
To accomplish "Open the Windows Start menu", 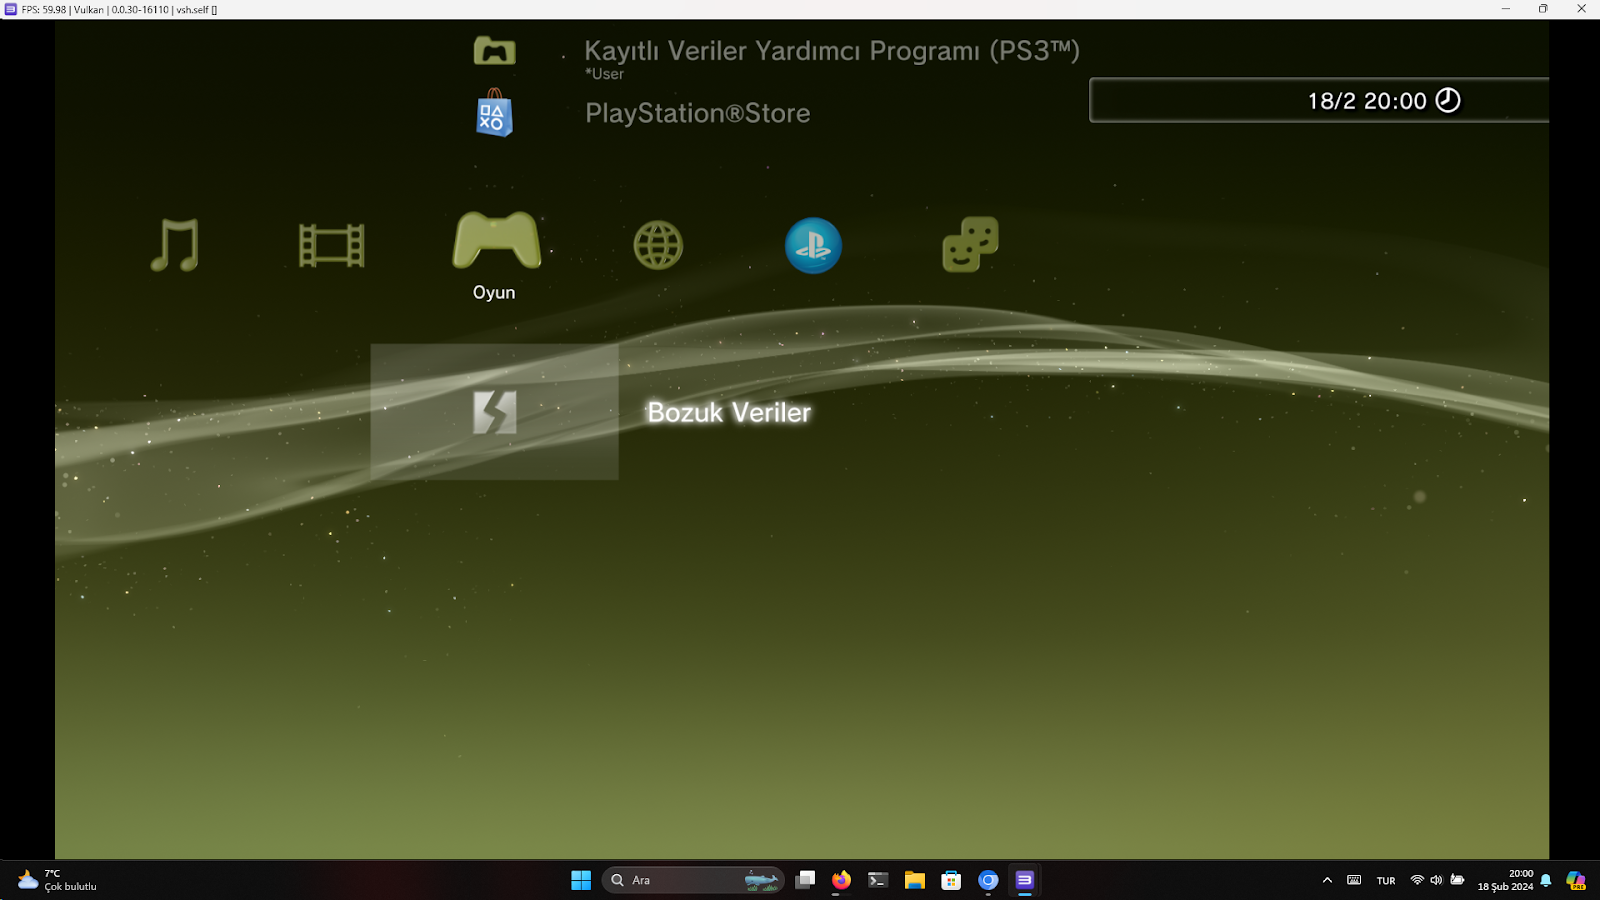I will (581, 880).
